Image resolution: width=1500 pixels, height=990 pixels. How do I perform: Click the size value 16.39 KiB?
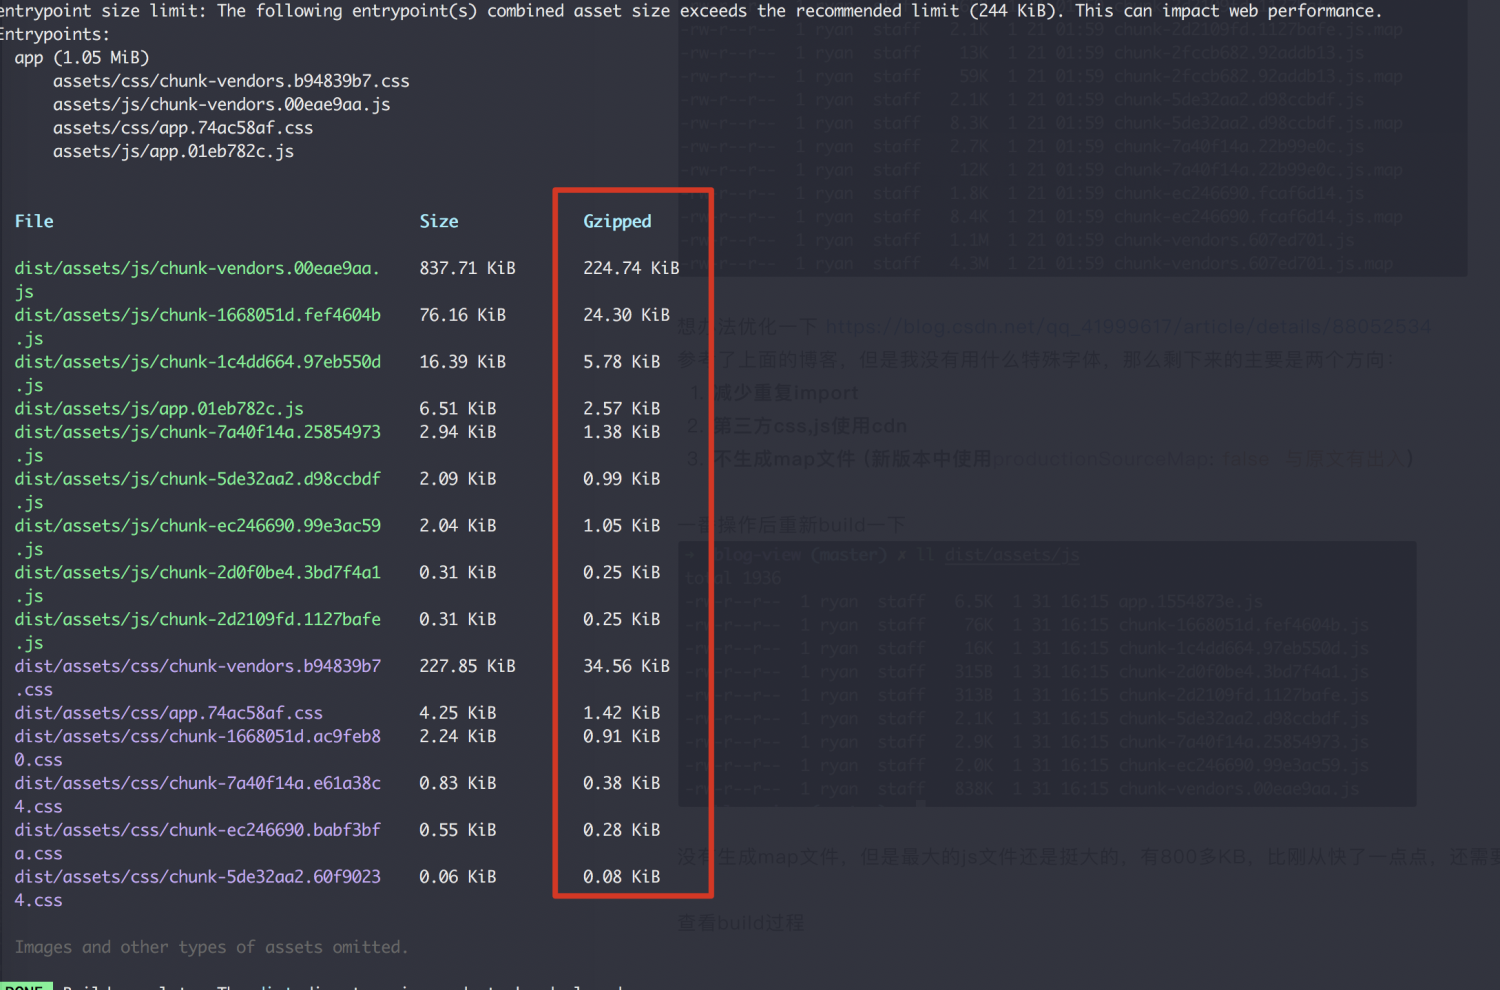pyautogui.click(x=462, y=362)
